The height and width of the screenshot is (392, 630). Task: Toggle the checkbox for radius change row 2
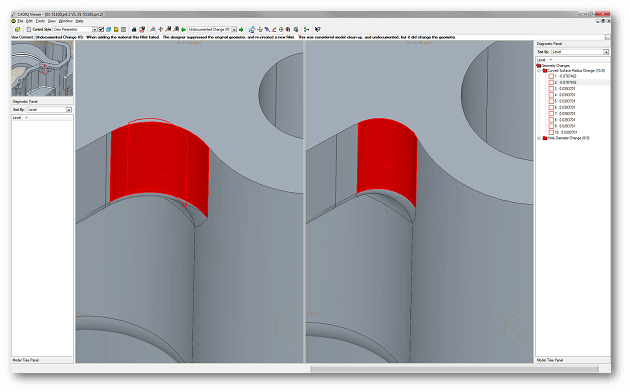(x=551, y=82)
